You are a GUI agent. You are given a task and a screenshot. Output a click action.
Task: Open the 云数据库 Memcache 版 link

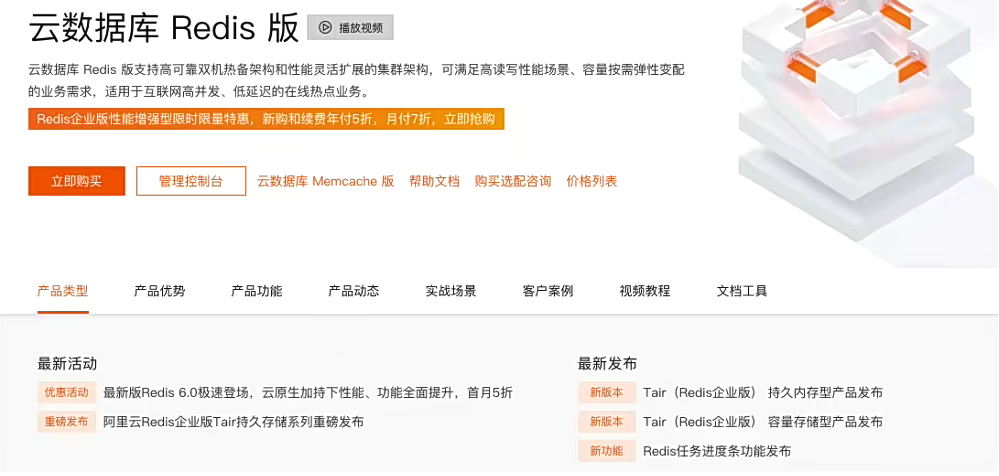pyautogui.click(x=326, y=181)
